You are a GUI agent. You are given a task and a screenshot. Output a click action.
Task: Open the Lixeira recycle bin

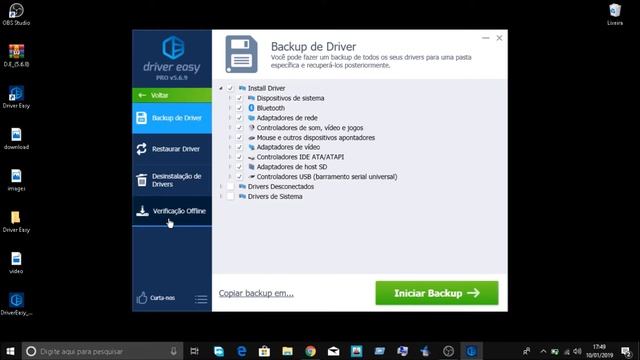point(615,14)
